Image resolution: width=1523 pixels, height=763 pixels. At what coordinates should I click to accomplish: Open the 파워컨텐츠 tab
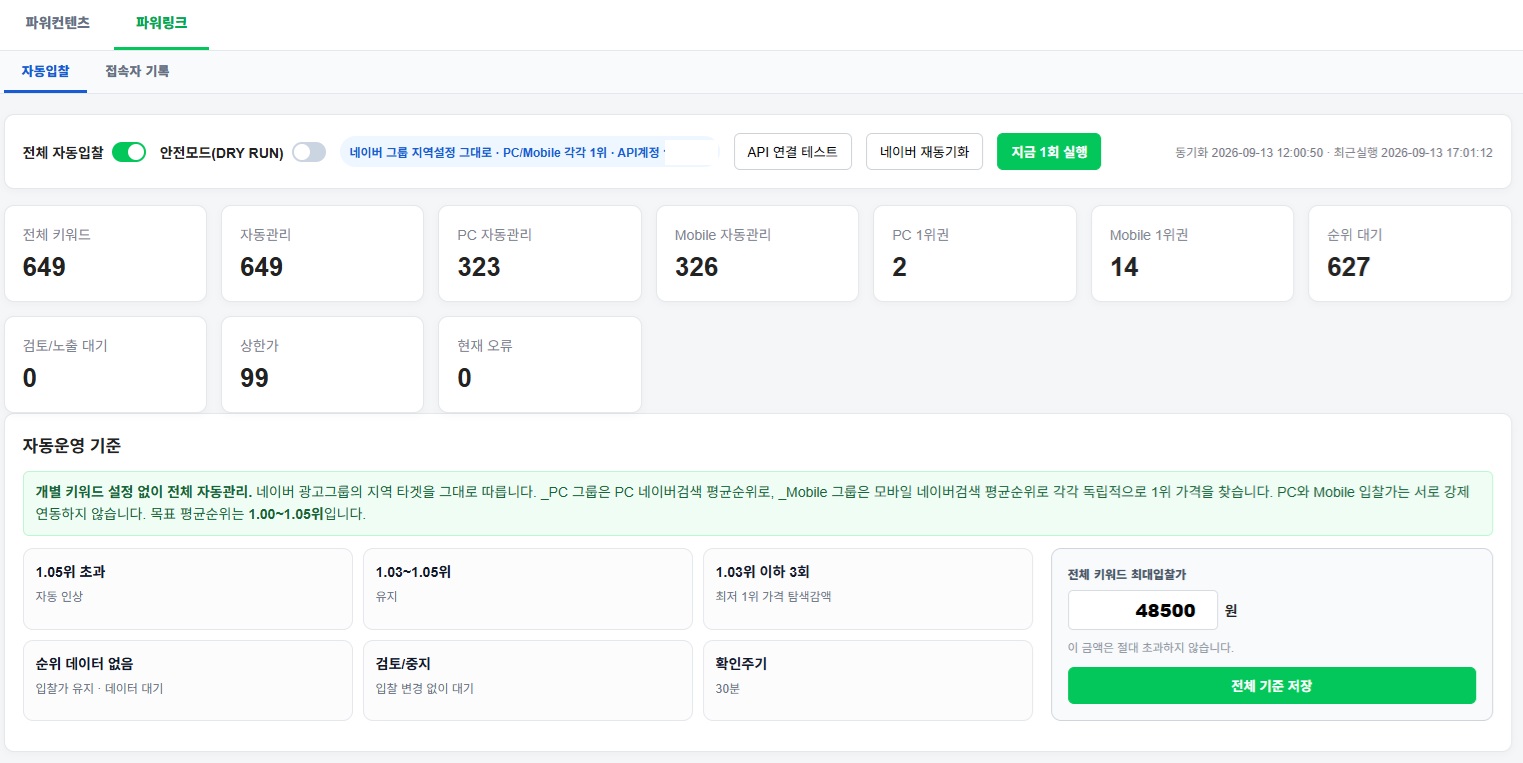click(x=57, y=22)
